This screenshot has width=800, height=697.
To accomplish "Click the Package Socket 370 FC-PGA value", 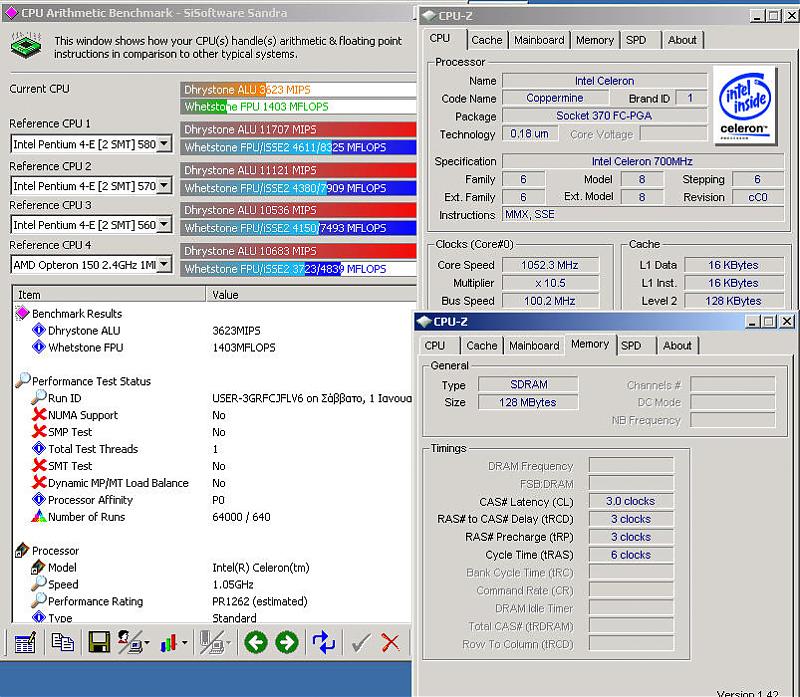I will click(605, 116).
